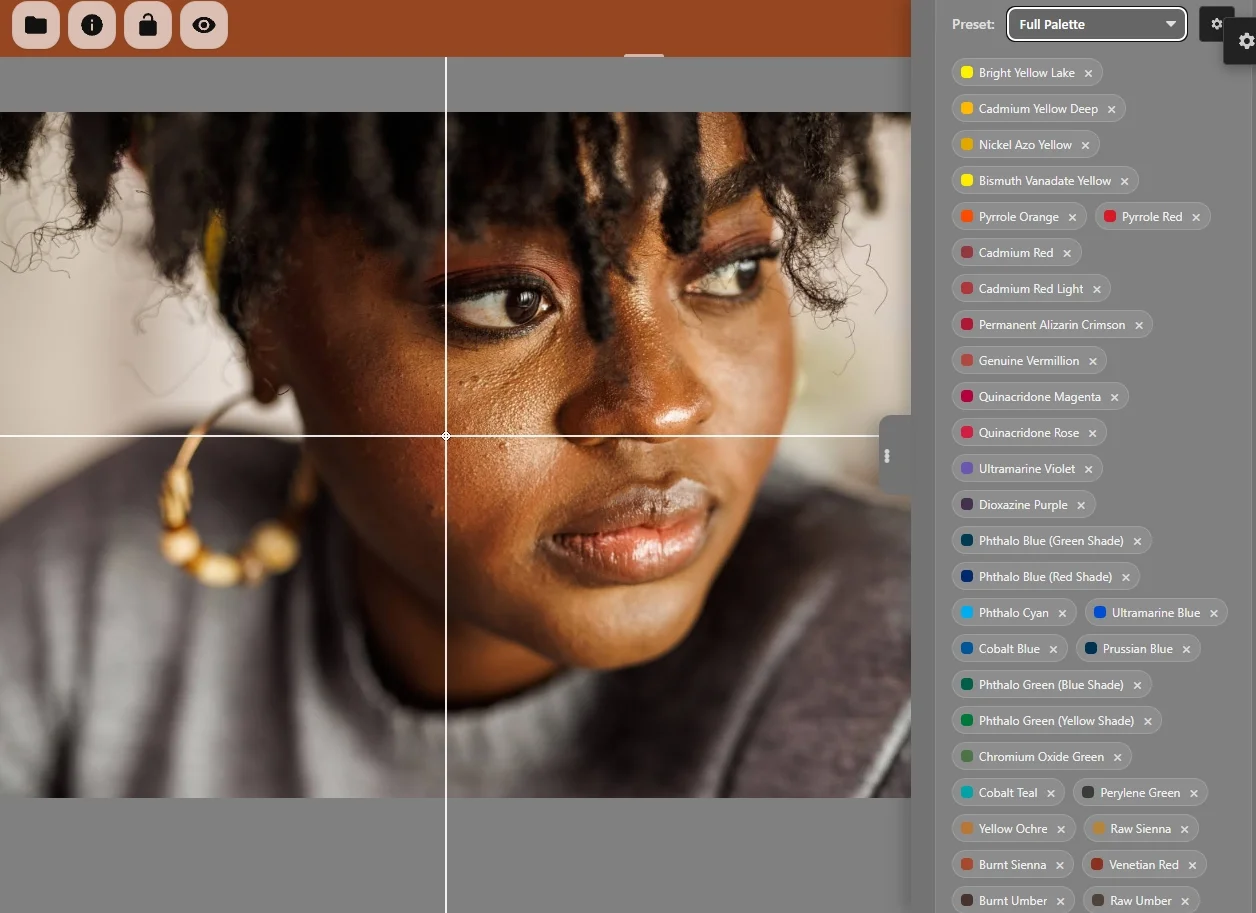Delete Quinacridone Magenta using its x icon
This screenshot has width=1256, height=913.
click(x=1114, y=397)
